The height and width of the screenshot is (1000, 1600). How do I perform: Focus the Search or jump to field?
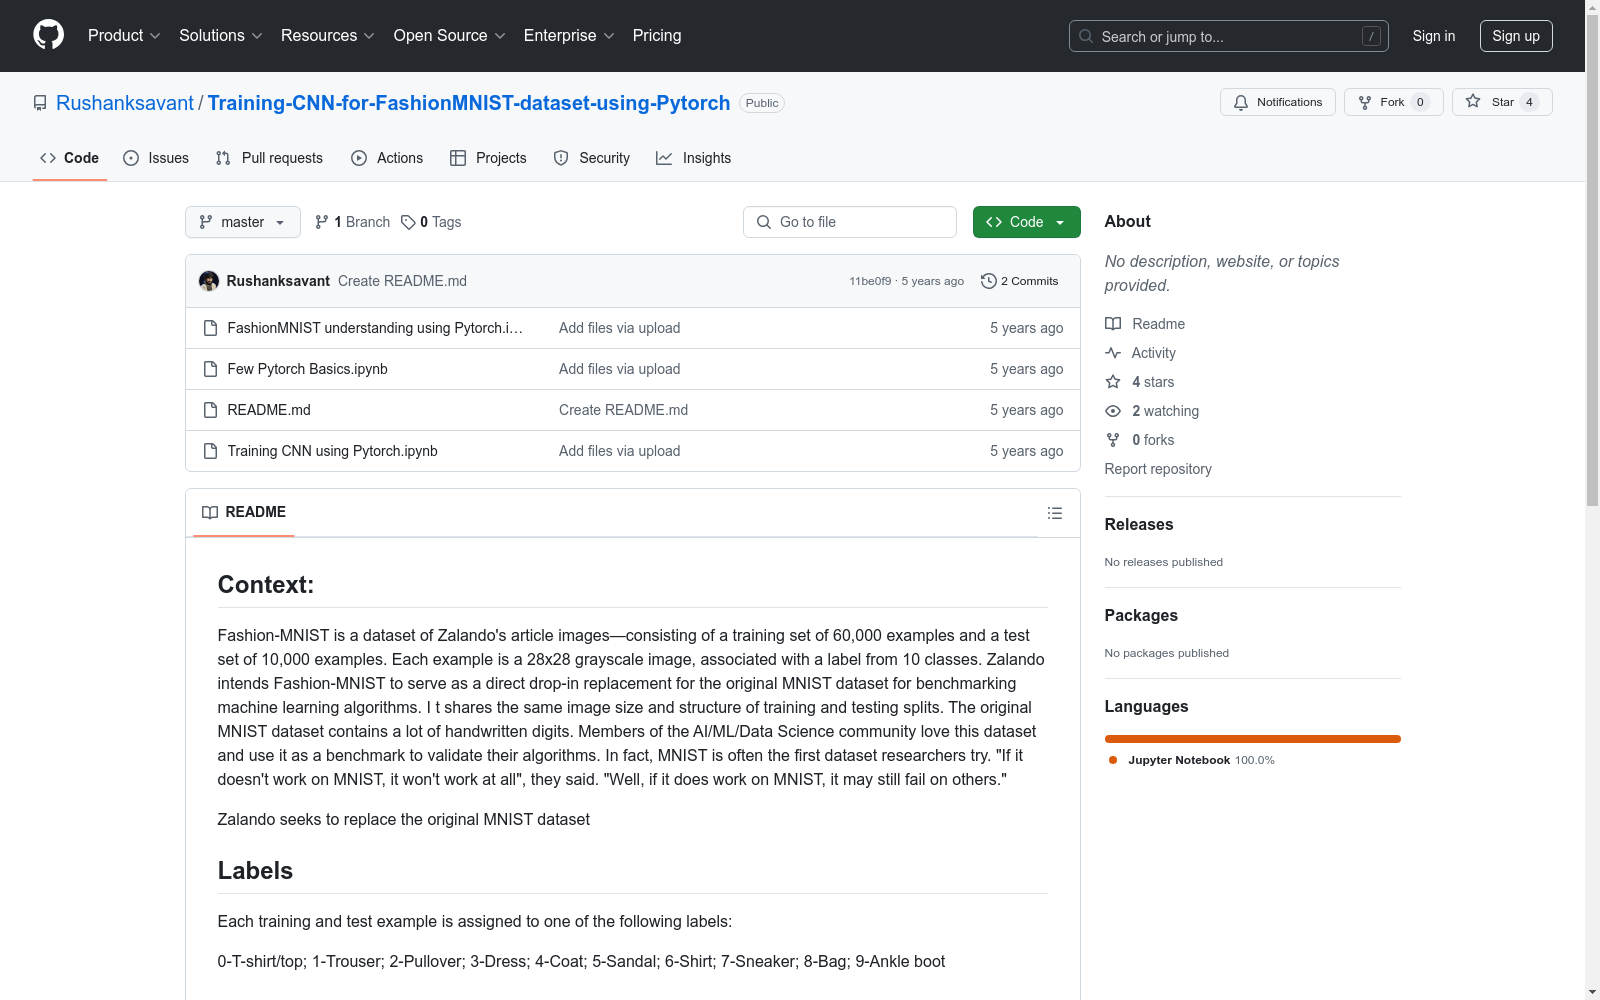1229,36
